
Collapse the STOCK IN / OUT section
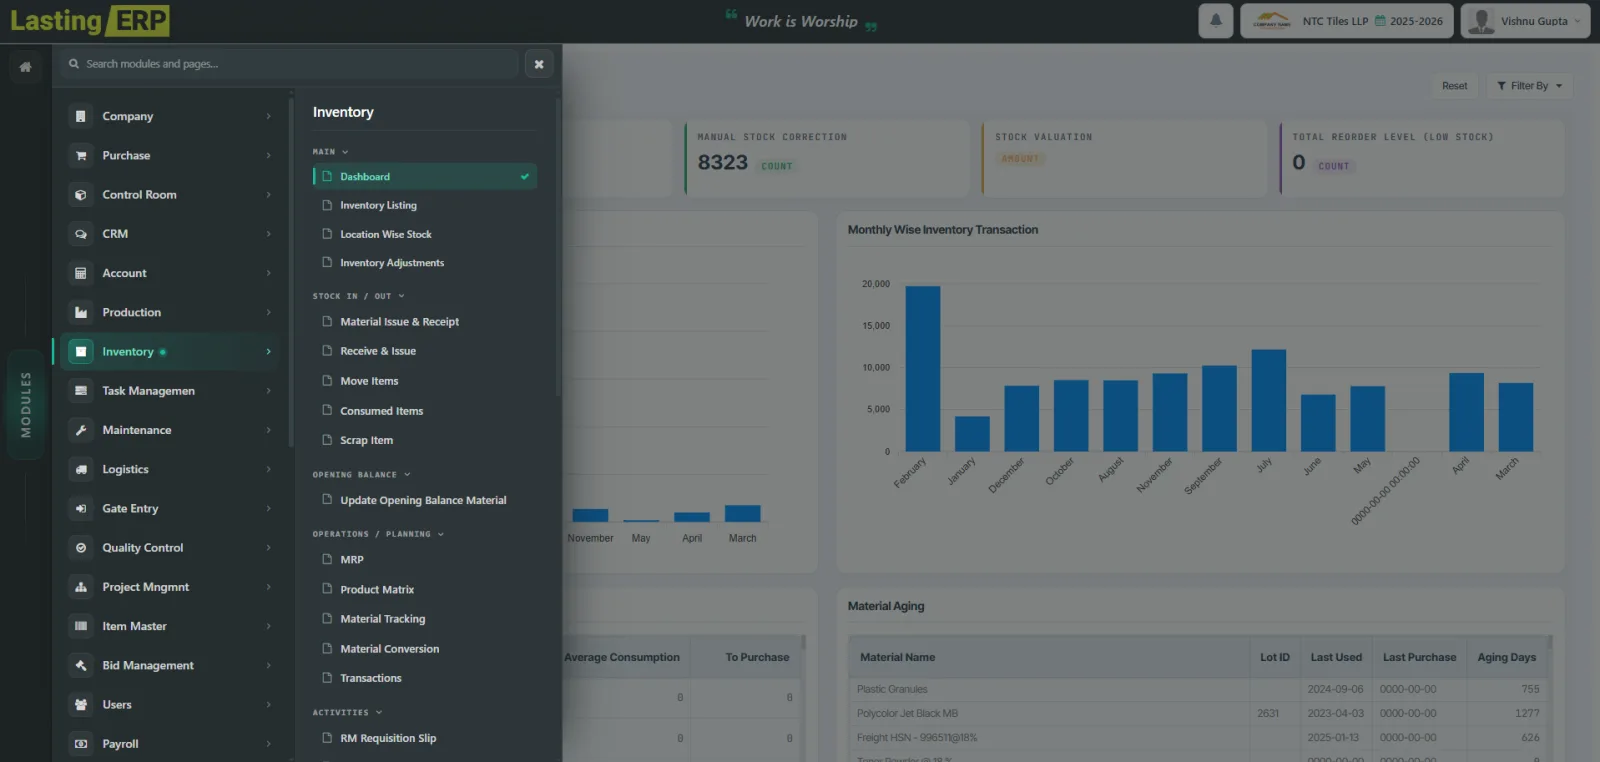pyautogui.click(x=359, y=296)
